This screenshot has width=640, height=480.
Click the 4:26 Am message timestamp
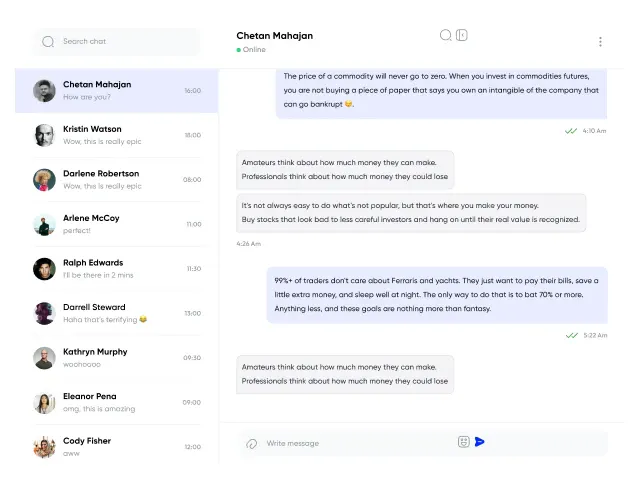[x=249, y=244]
